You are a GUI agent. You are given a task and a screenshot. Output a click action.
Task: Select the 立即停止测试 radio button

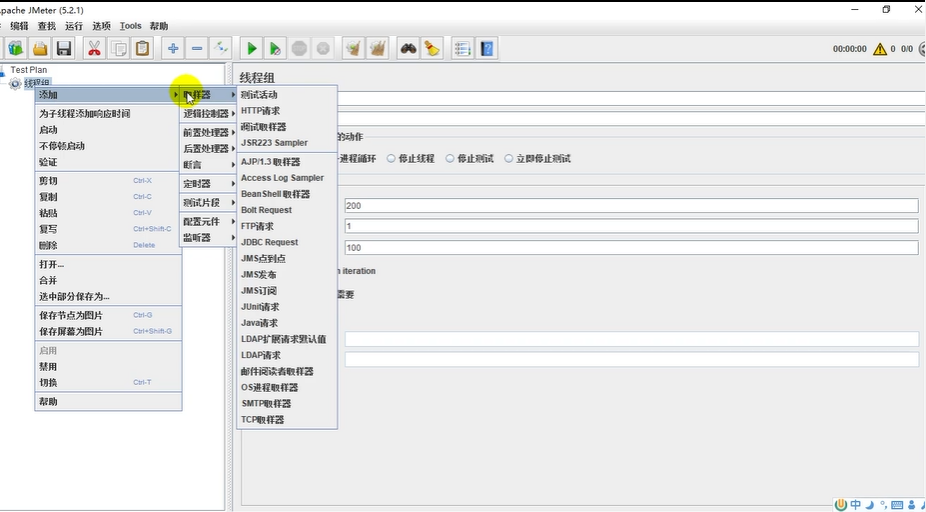[508, 158]
